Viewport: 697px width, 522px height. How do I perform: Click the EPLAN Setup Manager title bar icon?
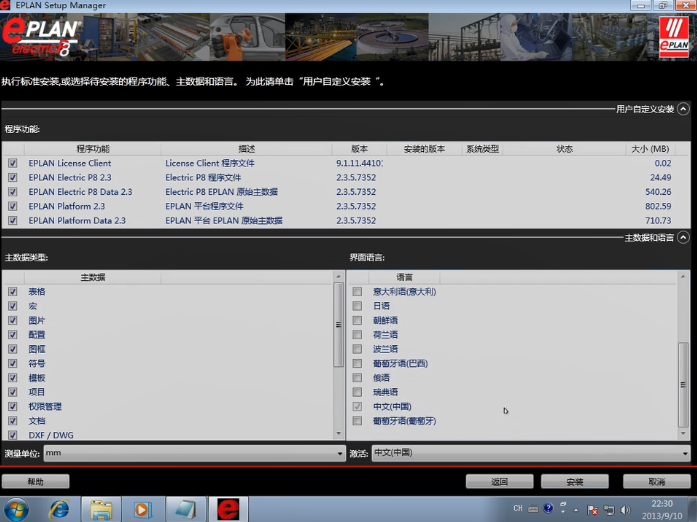tap(5, 5)
